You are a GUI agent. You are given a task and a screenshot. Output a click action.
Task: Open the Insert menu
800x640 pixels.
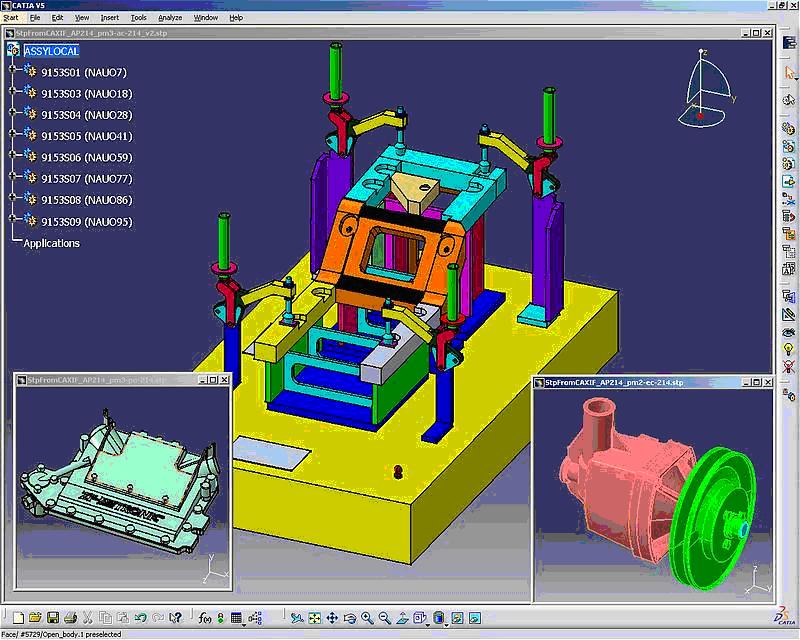pyautogui.click(x=109, y=17)
